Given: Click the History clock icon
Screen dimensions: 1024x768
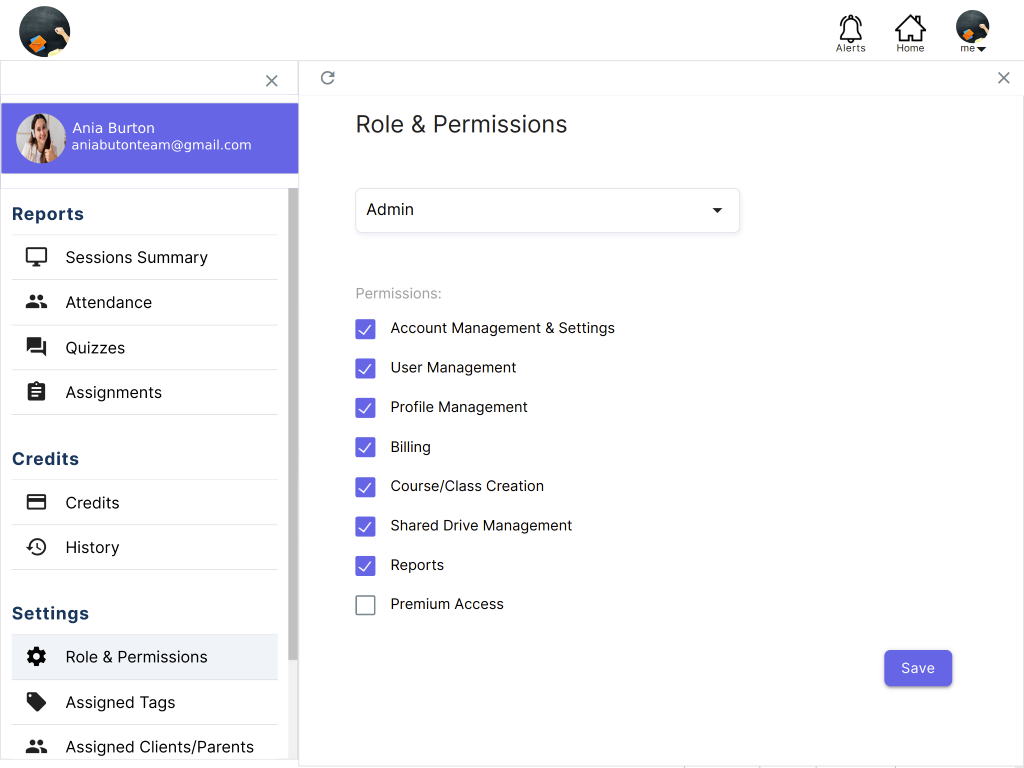Looking at the screenshot, I should (x=36, y=547).
